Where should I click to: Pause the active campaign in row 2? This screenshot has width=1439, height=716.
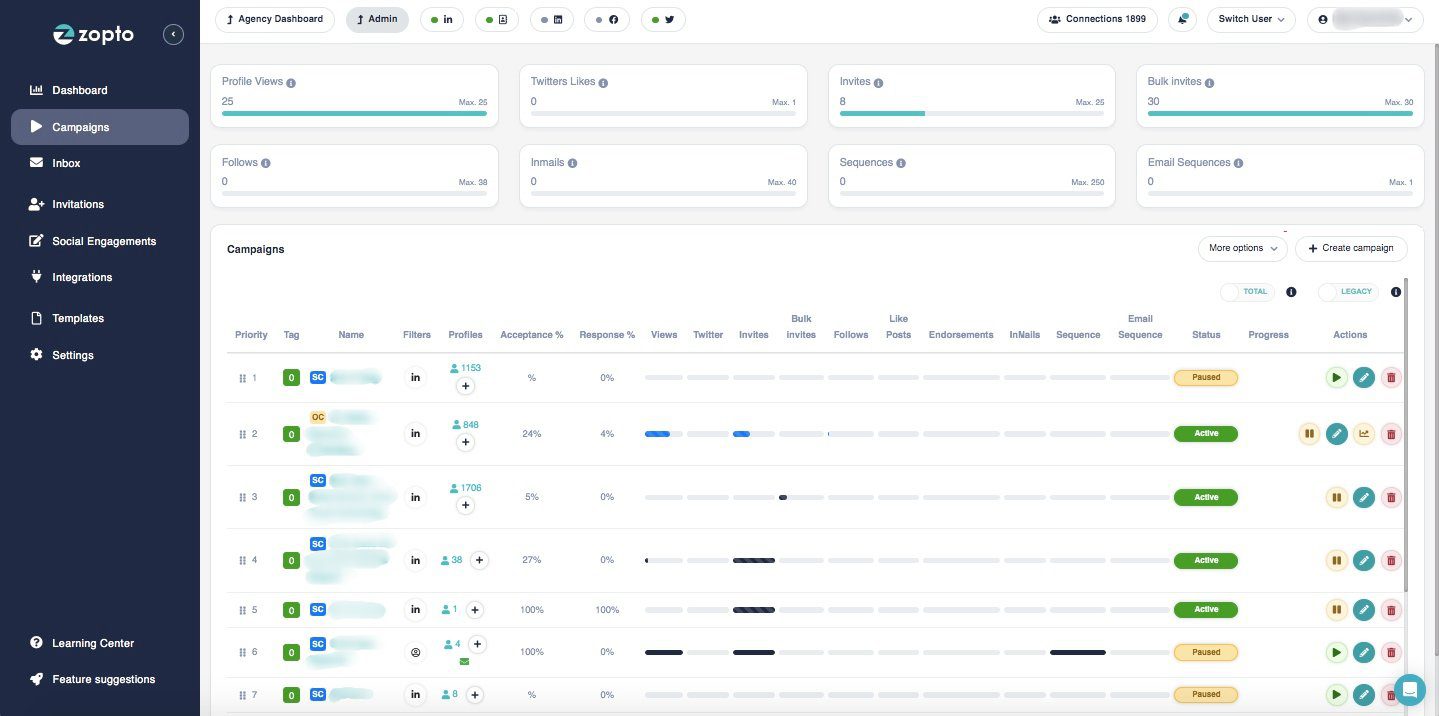pos(1310,433)
